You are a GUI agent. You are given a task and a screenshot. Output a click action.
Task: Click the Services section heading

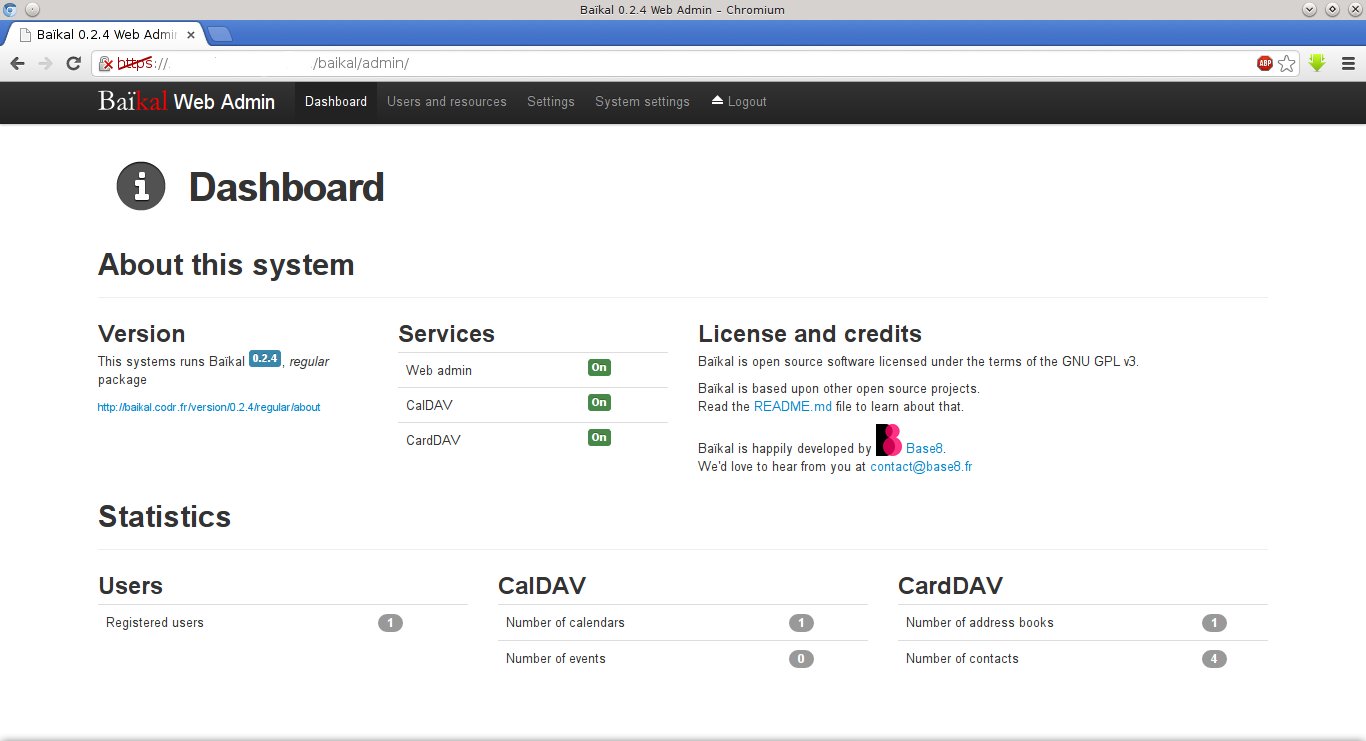click(x=447, y=334)
